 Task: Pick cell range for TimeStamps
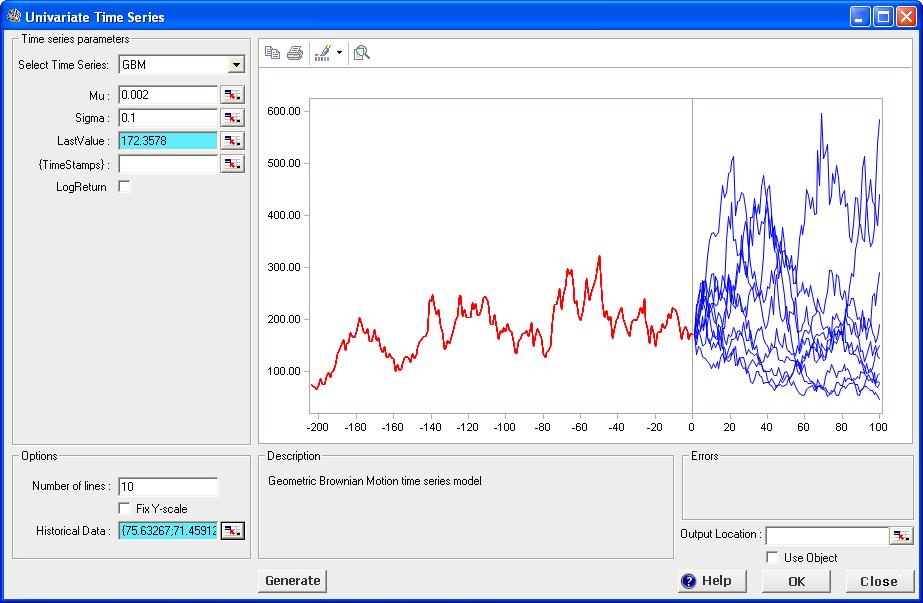[233, 164]
